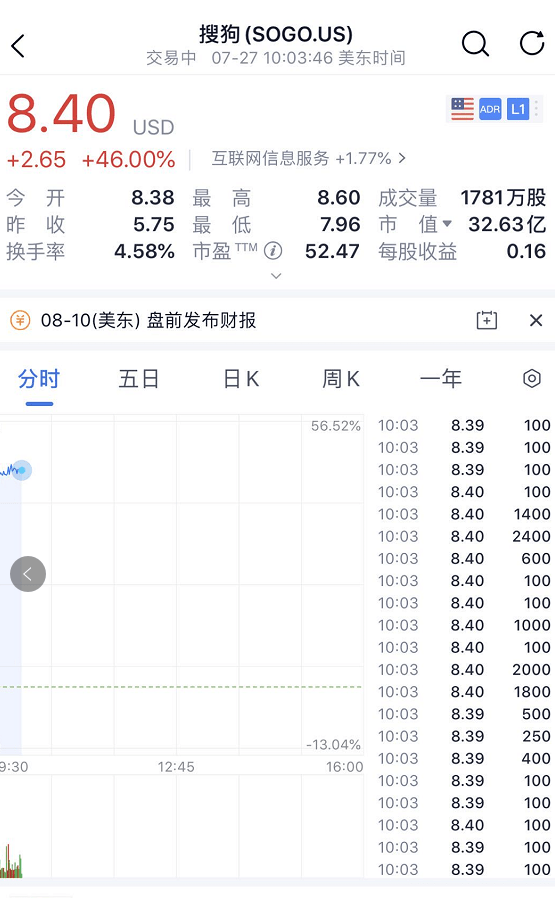Switch to the 周K weekly candlestick tab
Screen dimensions: 555x898
pyautogui.click(x=341, y=379)
